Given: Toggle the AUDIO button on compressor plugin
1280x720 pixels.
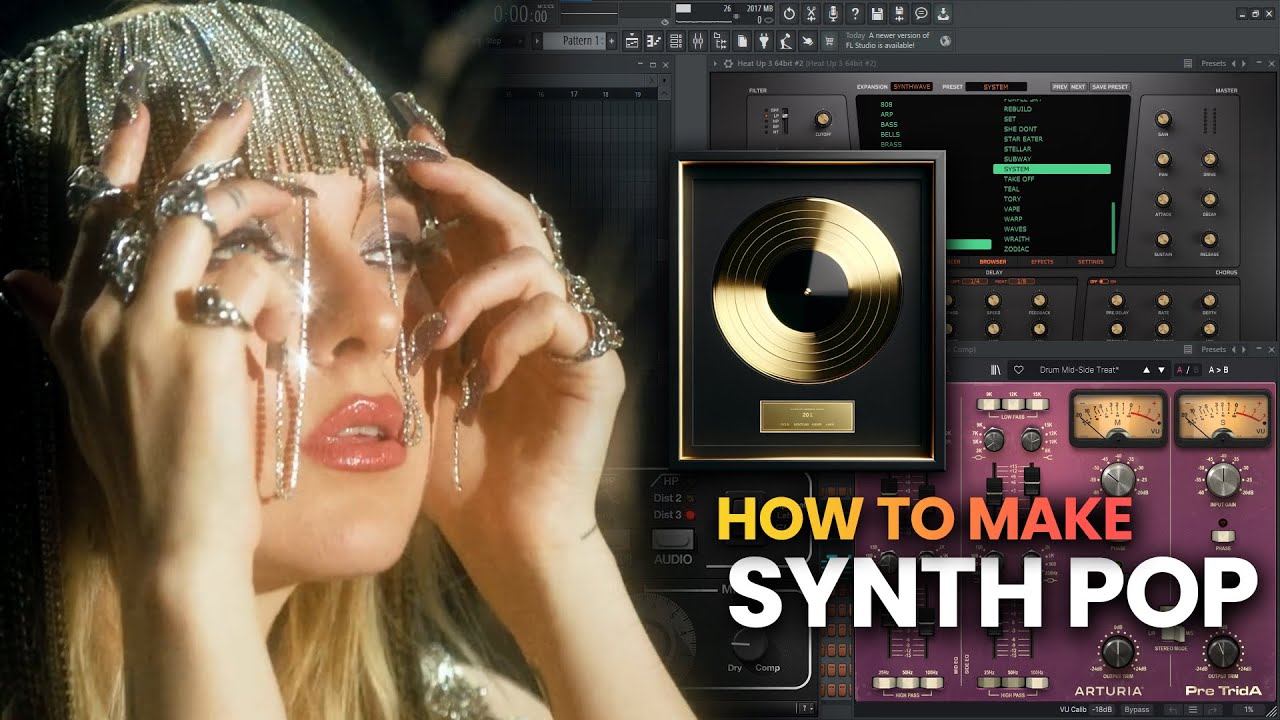Looking at the screenshot, I should click(x=673, y=539).
